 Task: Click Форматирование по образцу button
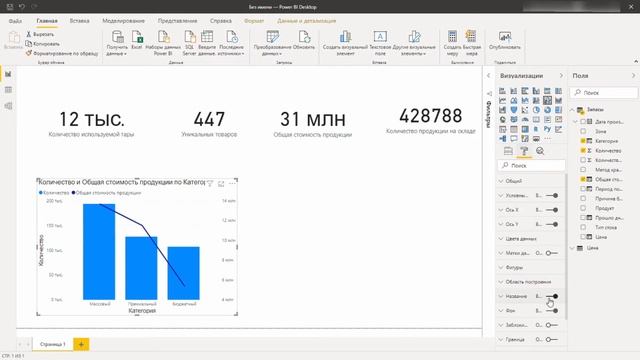(x=62, y=53)
